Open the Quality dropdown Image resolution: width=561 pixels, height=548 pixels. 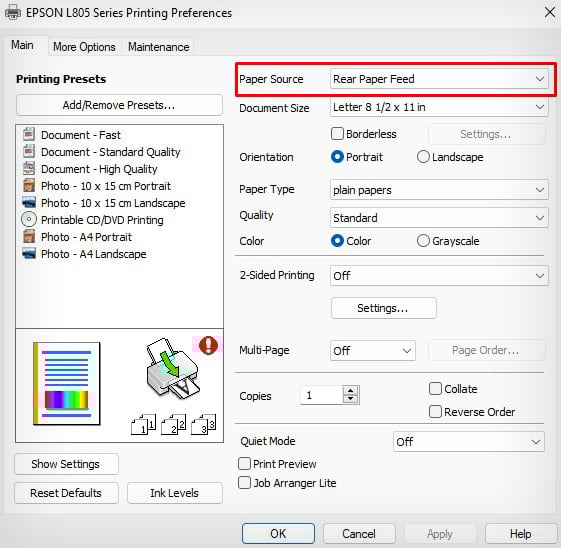[439, 217]
